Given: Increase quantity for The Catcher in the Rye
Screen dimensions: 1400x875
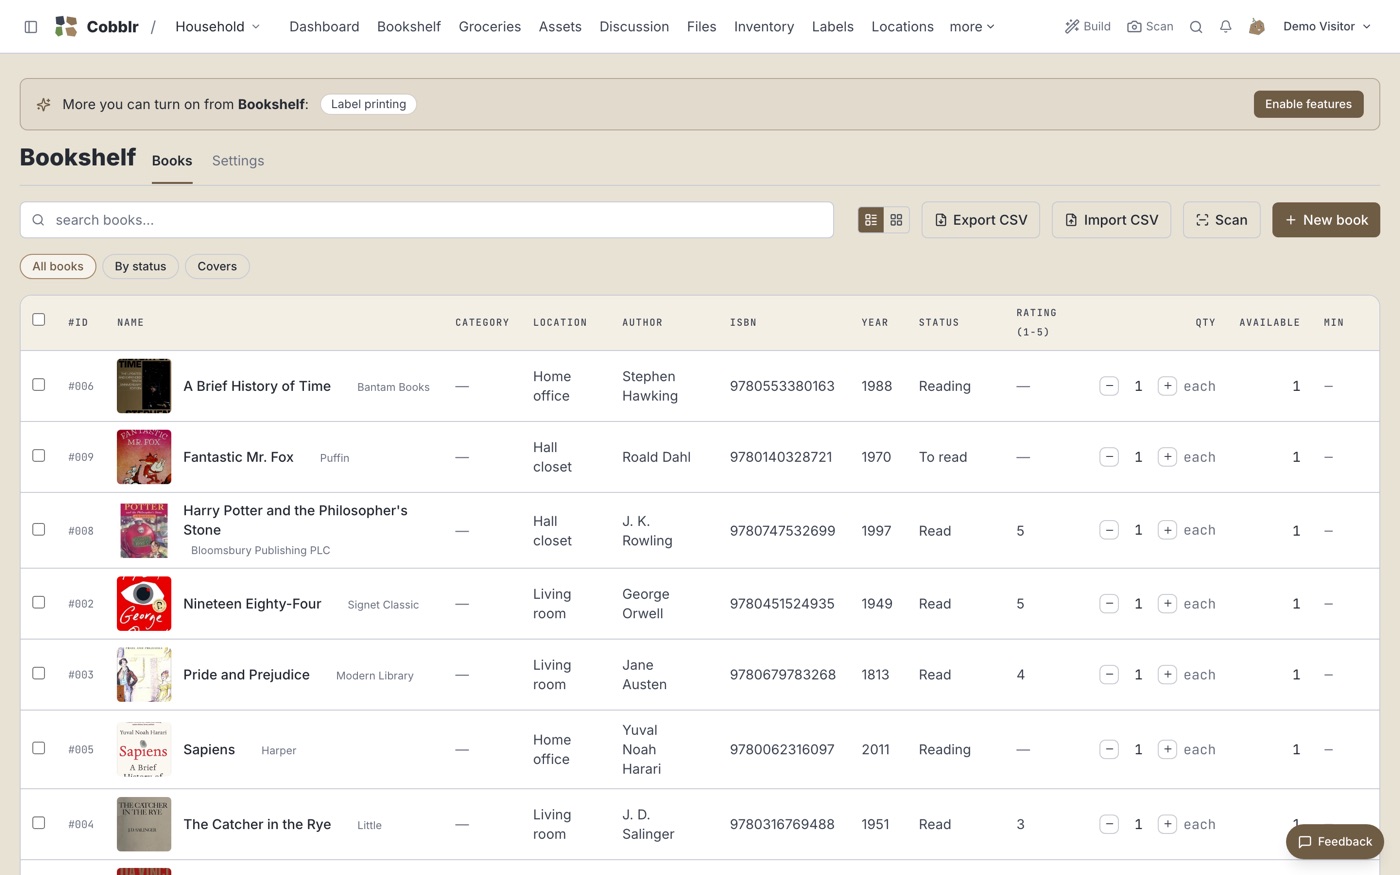Looking at the screenshot, I should [1167, 824].
